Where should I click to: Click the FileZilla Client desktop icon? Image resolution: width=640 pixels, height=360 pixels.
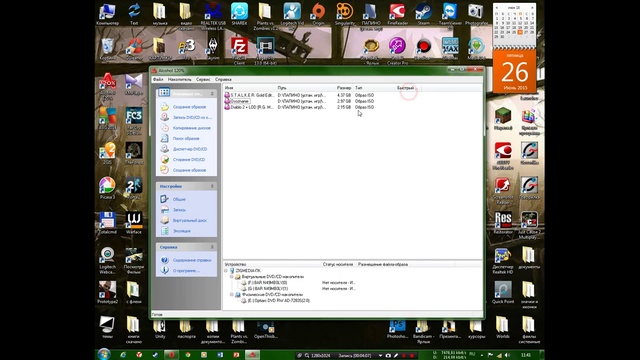coord(239,51)
